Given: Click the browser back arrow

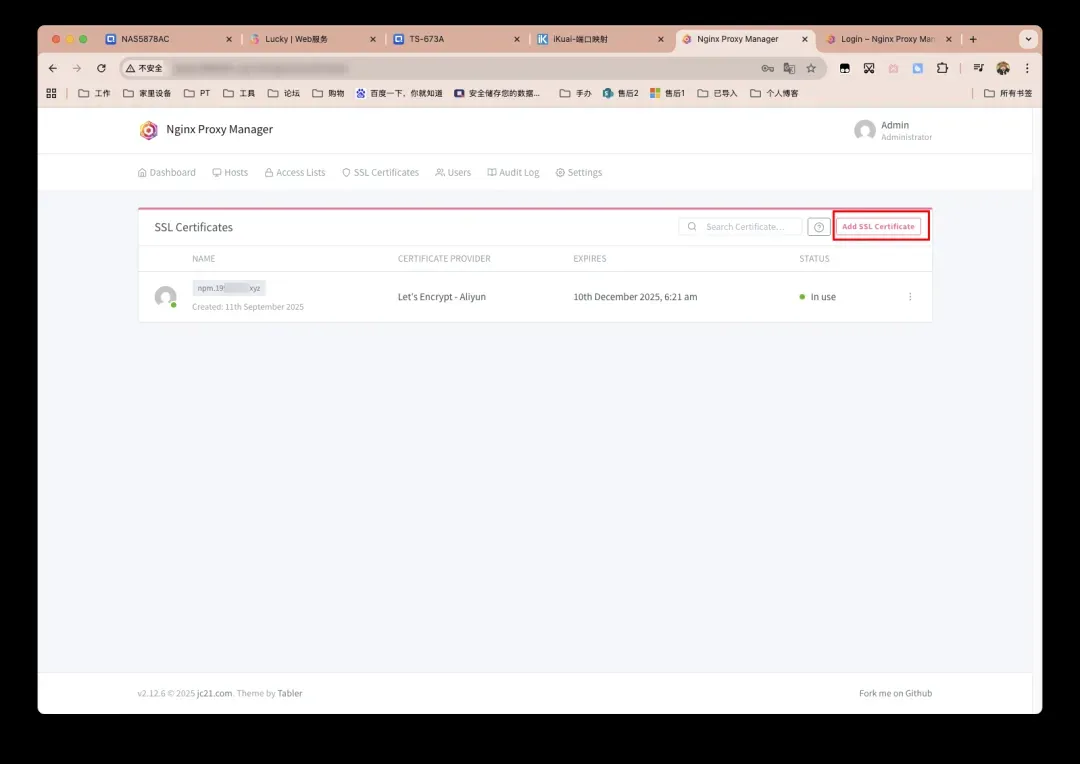Looking at the screenshot, I should pos(53,68).
